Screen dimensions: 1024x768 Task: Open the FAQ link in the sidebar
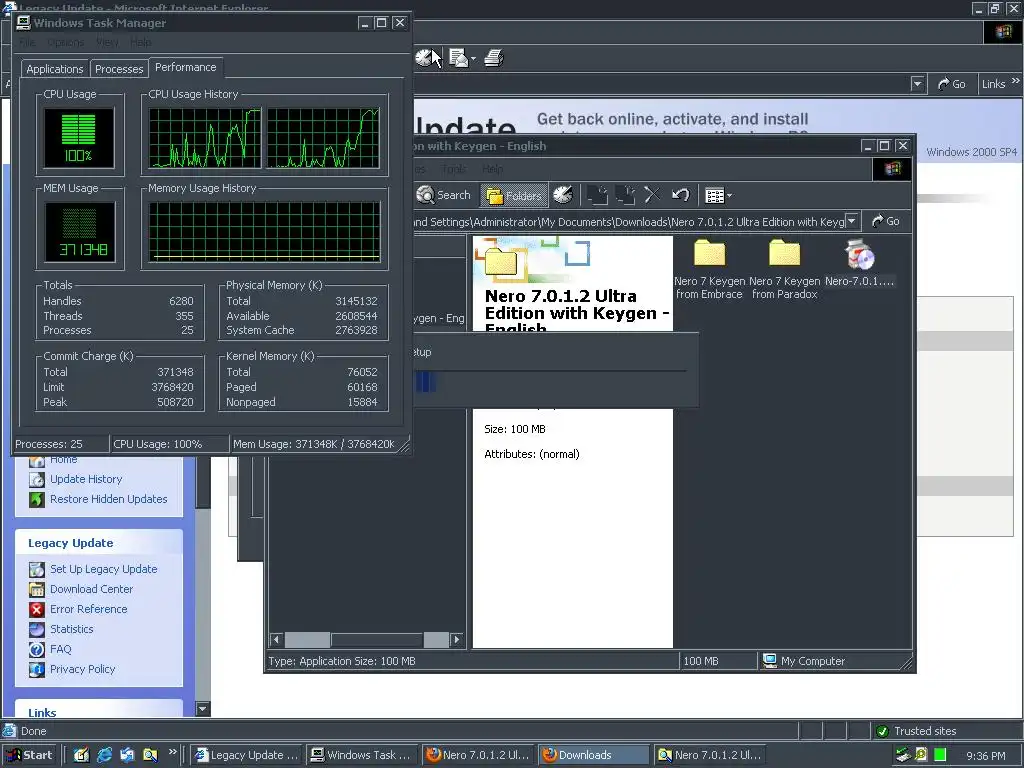coord(61,649)
